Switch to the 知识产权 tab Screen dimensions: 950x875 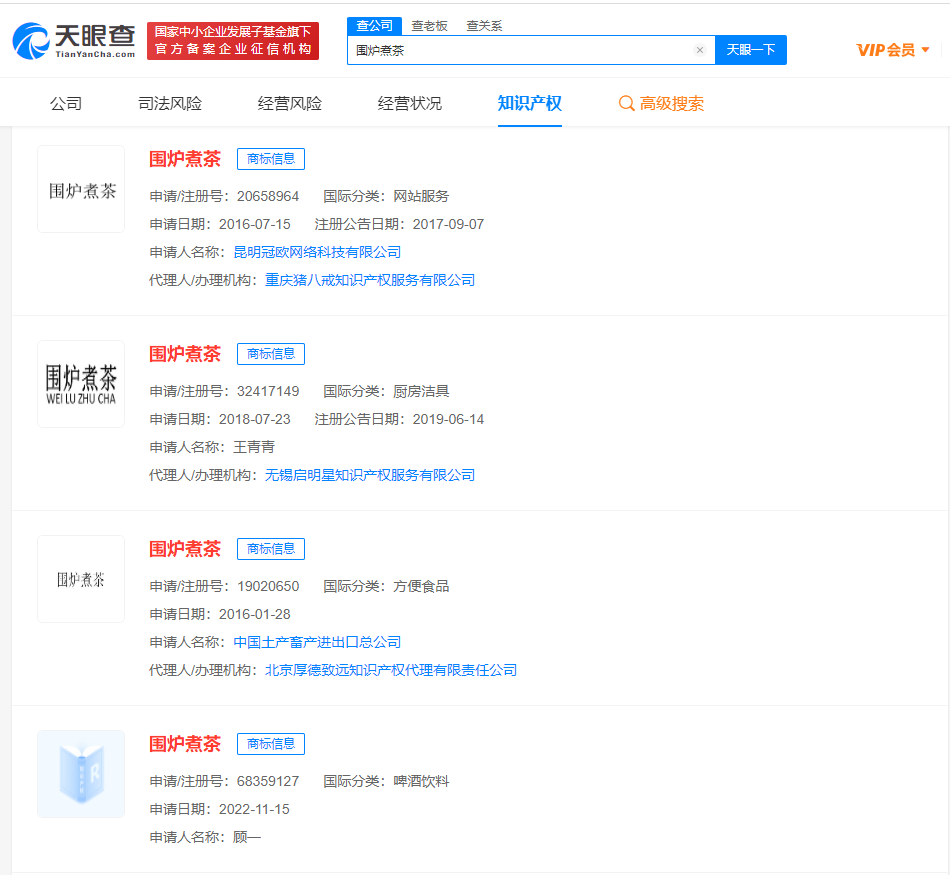[x=530, y=104]
